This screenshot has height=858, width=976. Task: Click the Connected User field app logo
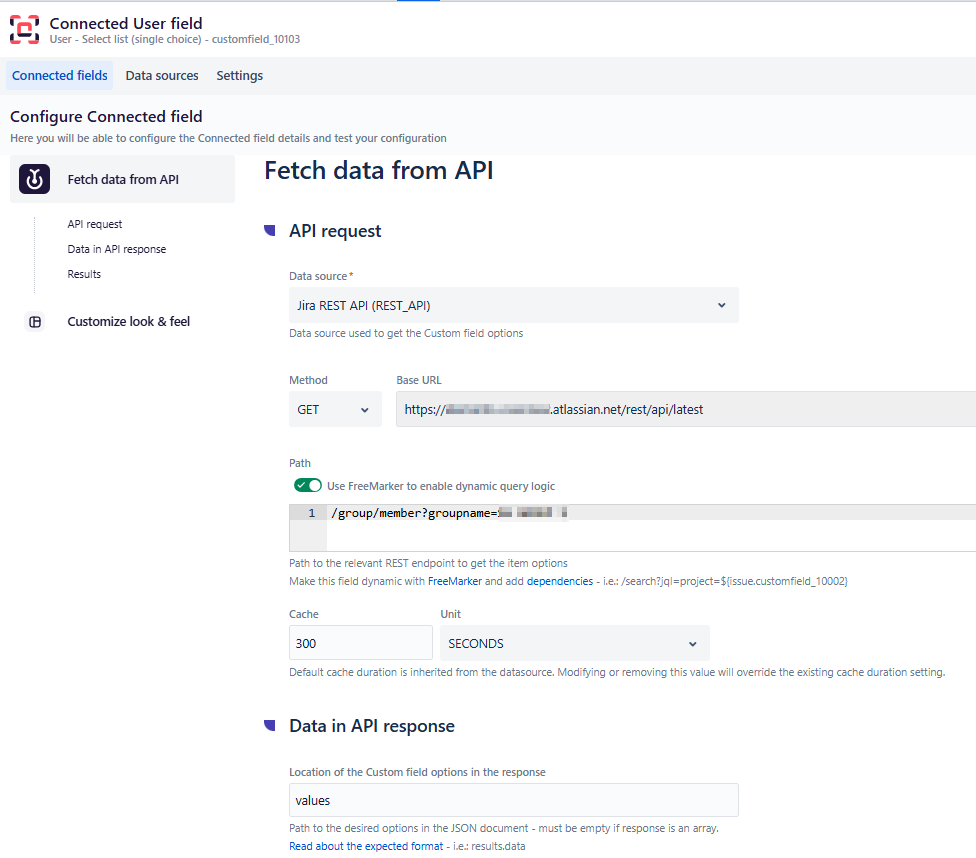(x=25, y=29)
